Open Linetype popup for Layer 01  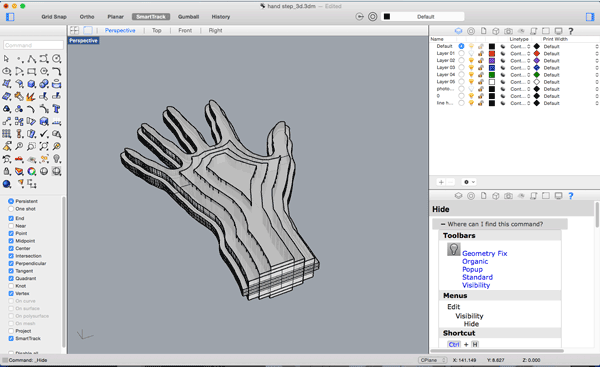520,54
